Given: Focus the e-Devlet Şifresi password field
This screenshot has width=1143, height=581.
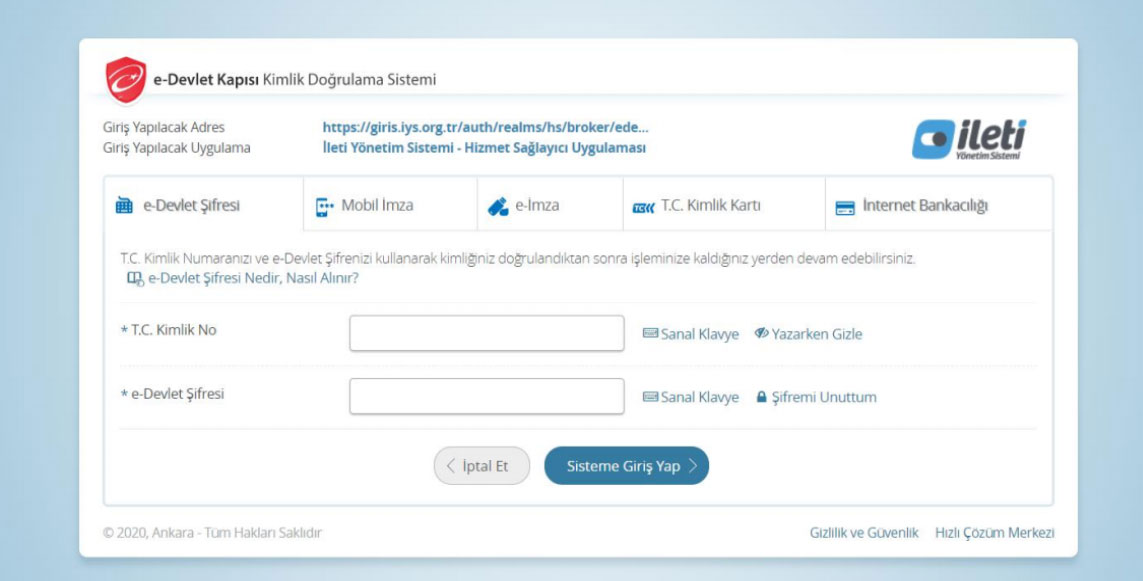Looking at the screenshot, I should tap(487, 396).
